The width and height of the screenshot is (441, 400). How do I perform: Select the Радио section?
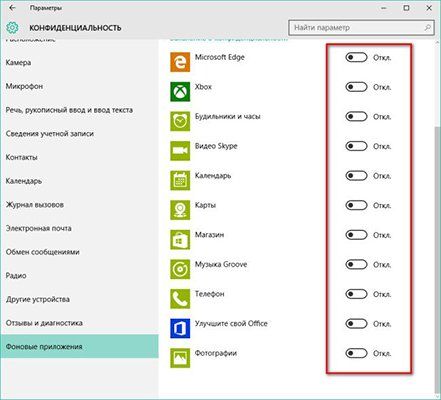pyautogui.click(x=79, y=276)
